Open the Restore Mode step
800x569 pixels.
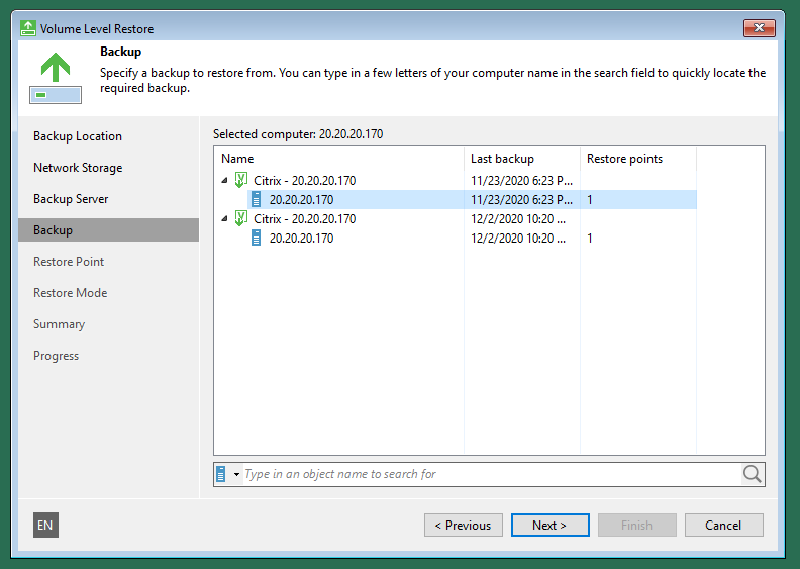click(x=70, y=293)
